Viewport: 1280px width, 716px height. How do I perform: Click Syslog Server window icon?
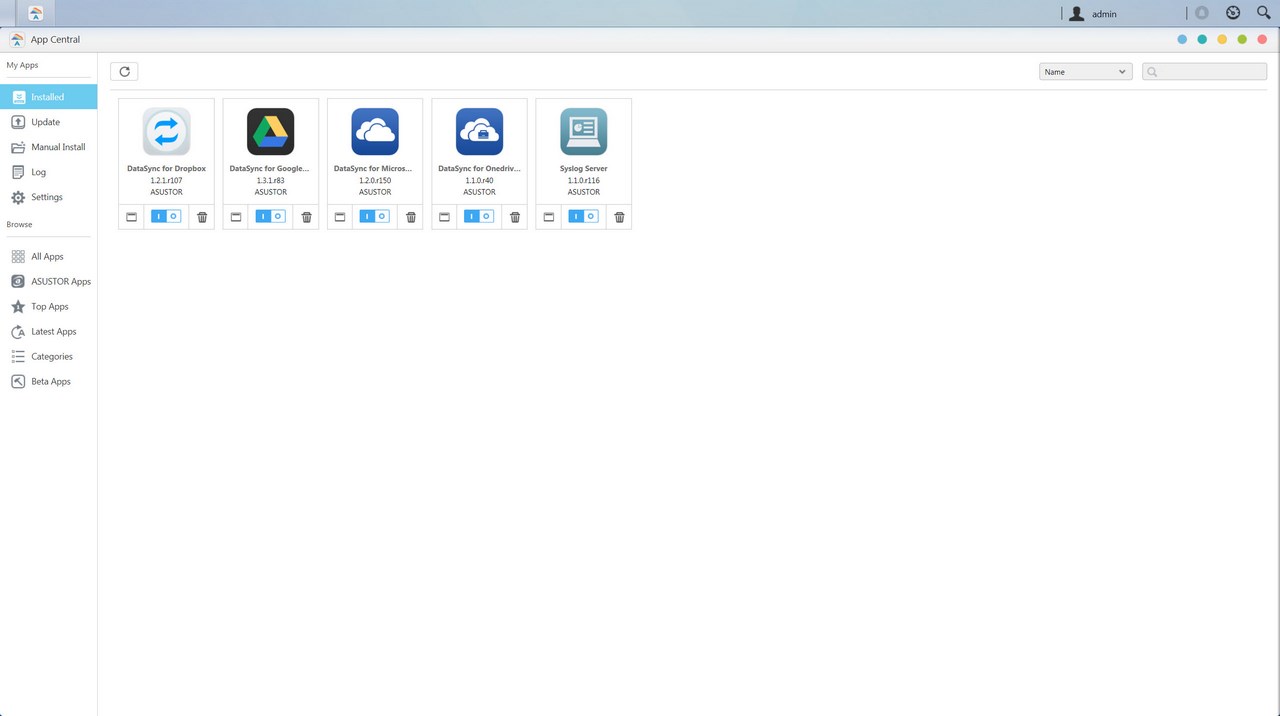548,217
